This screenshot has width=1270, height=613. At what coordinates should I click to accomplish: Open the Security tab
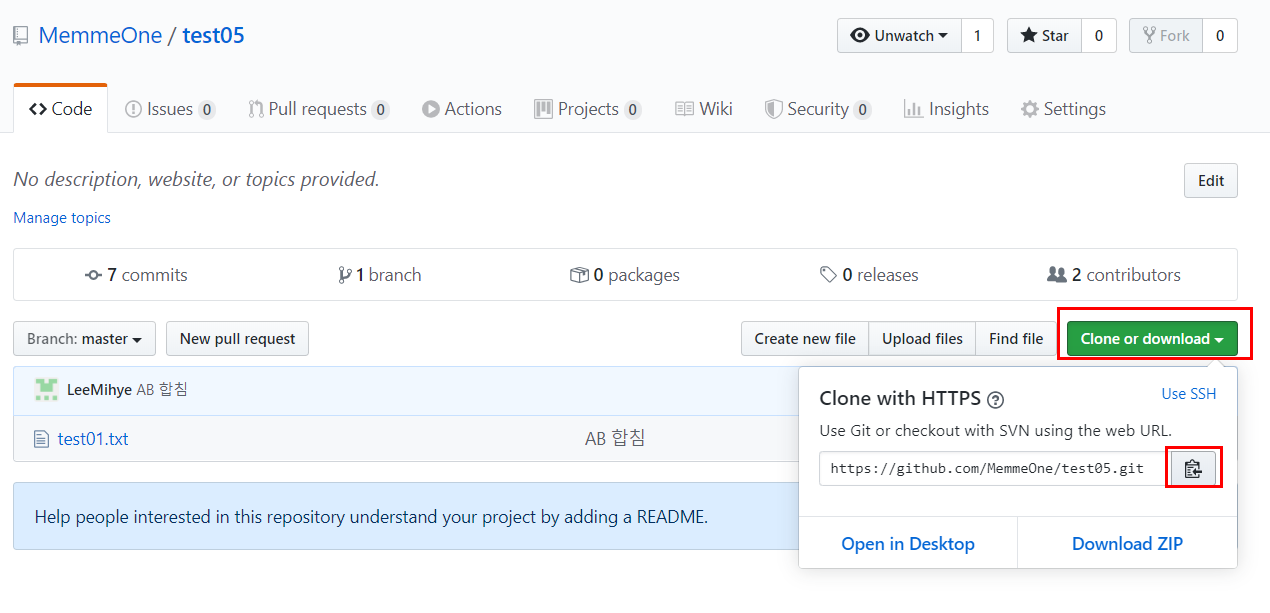818,109
